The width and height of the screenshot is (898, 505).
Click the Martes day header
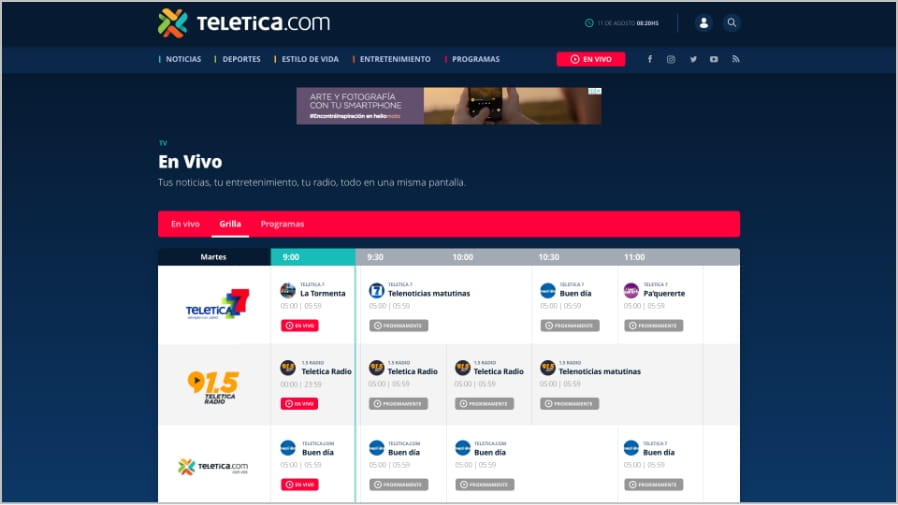pyautogui.click(x=214, y=257)
